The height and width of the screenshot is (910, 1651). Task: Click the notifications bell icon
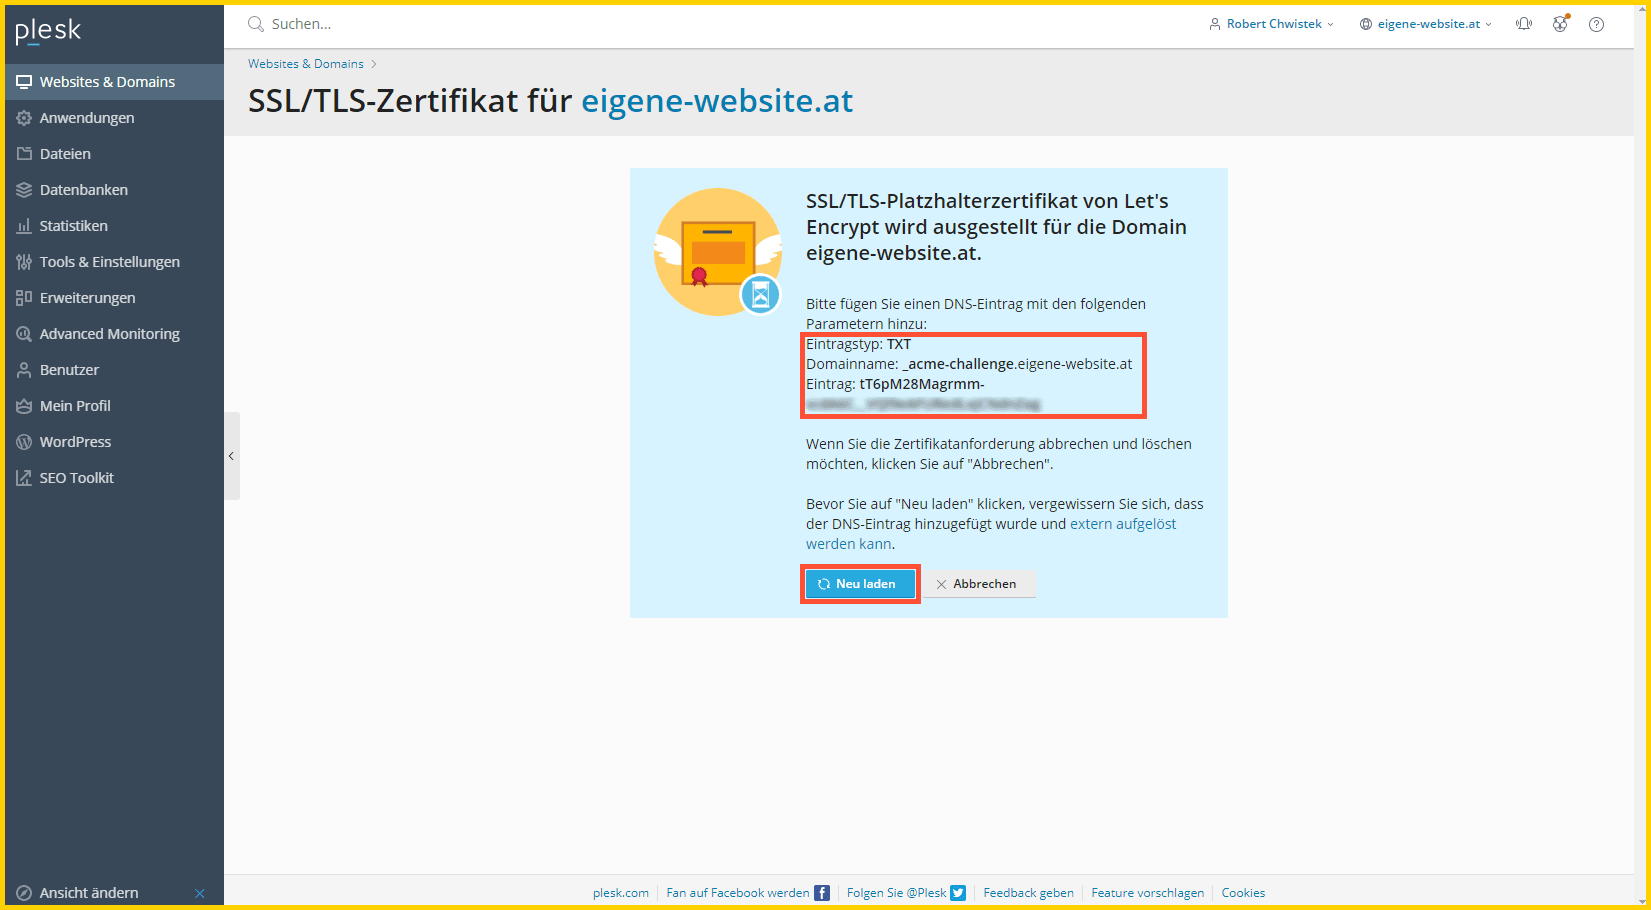tap(1524, 24)
